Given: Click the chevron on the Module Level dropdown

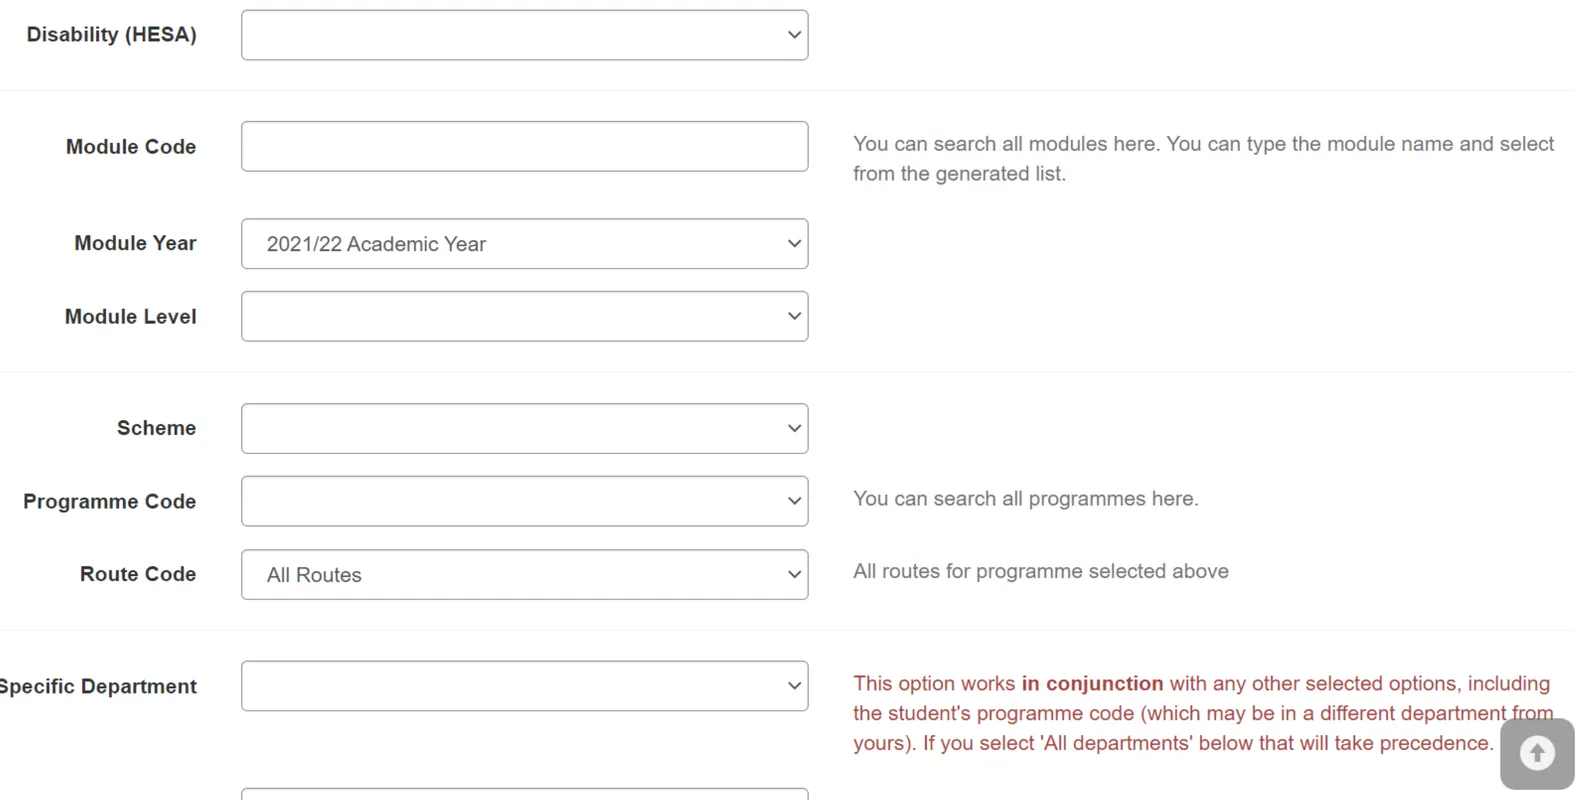Looking at the screenshot, I should tap(794, 316).
